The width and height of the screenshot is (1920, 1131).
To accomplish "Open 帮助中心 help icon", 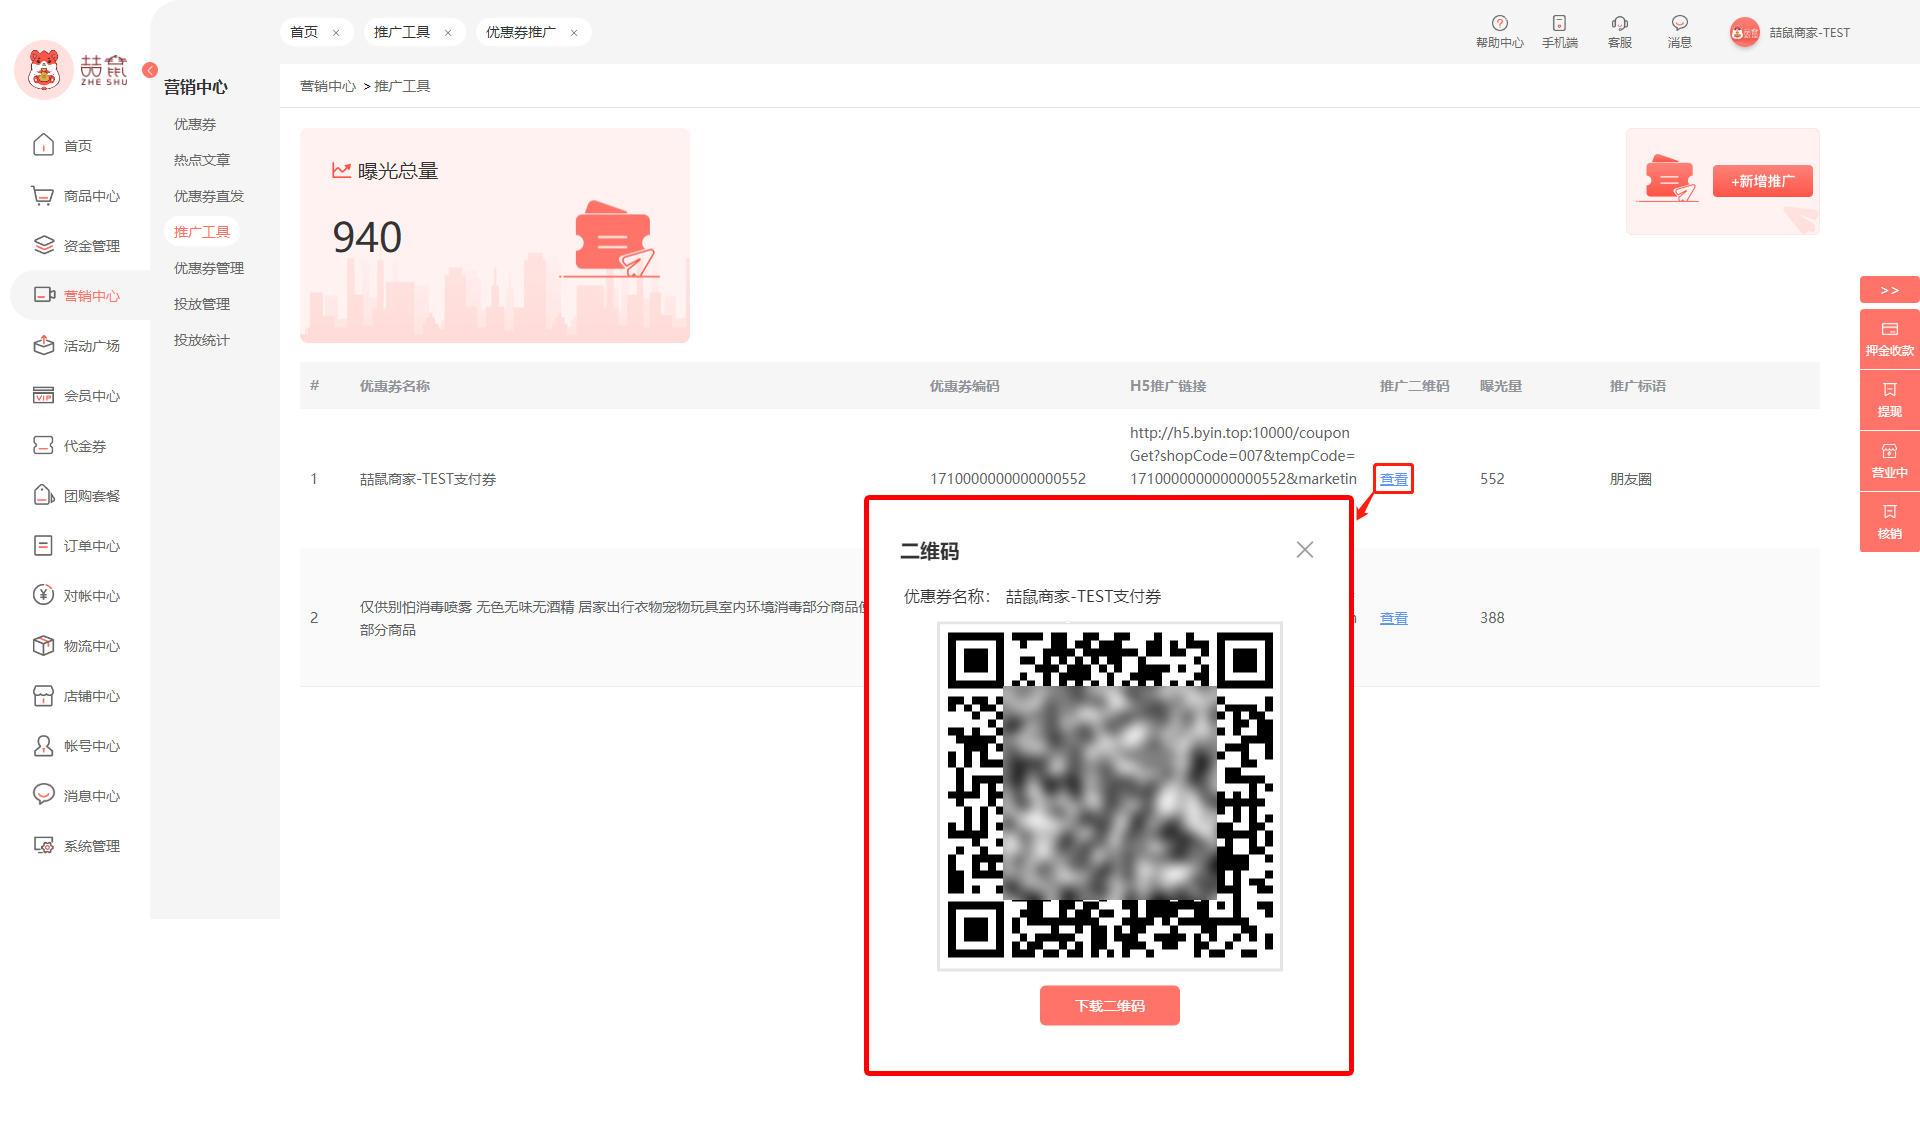I will [x=1499, y=23].
